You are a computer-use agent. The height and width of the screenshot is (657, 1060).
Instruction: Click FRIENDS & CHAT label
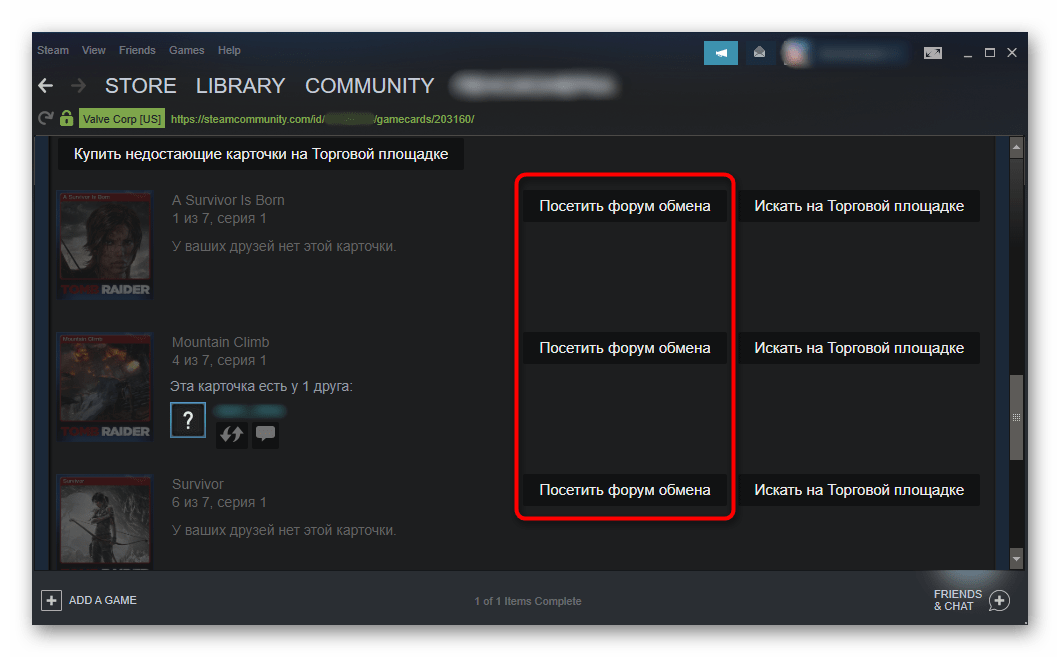coord(958,600)
